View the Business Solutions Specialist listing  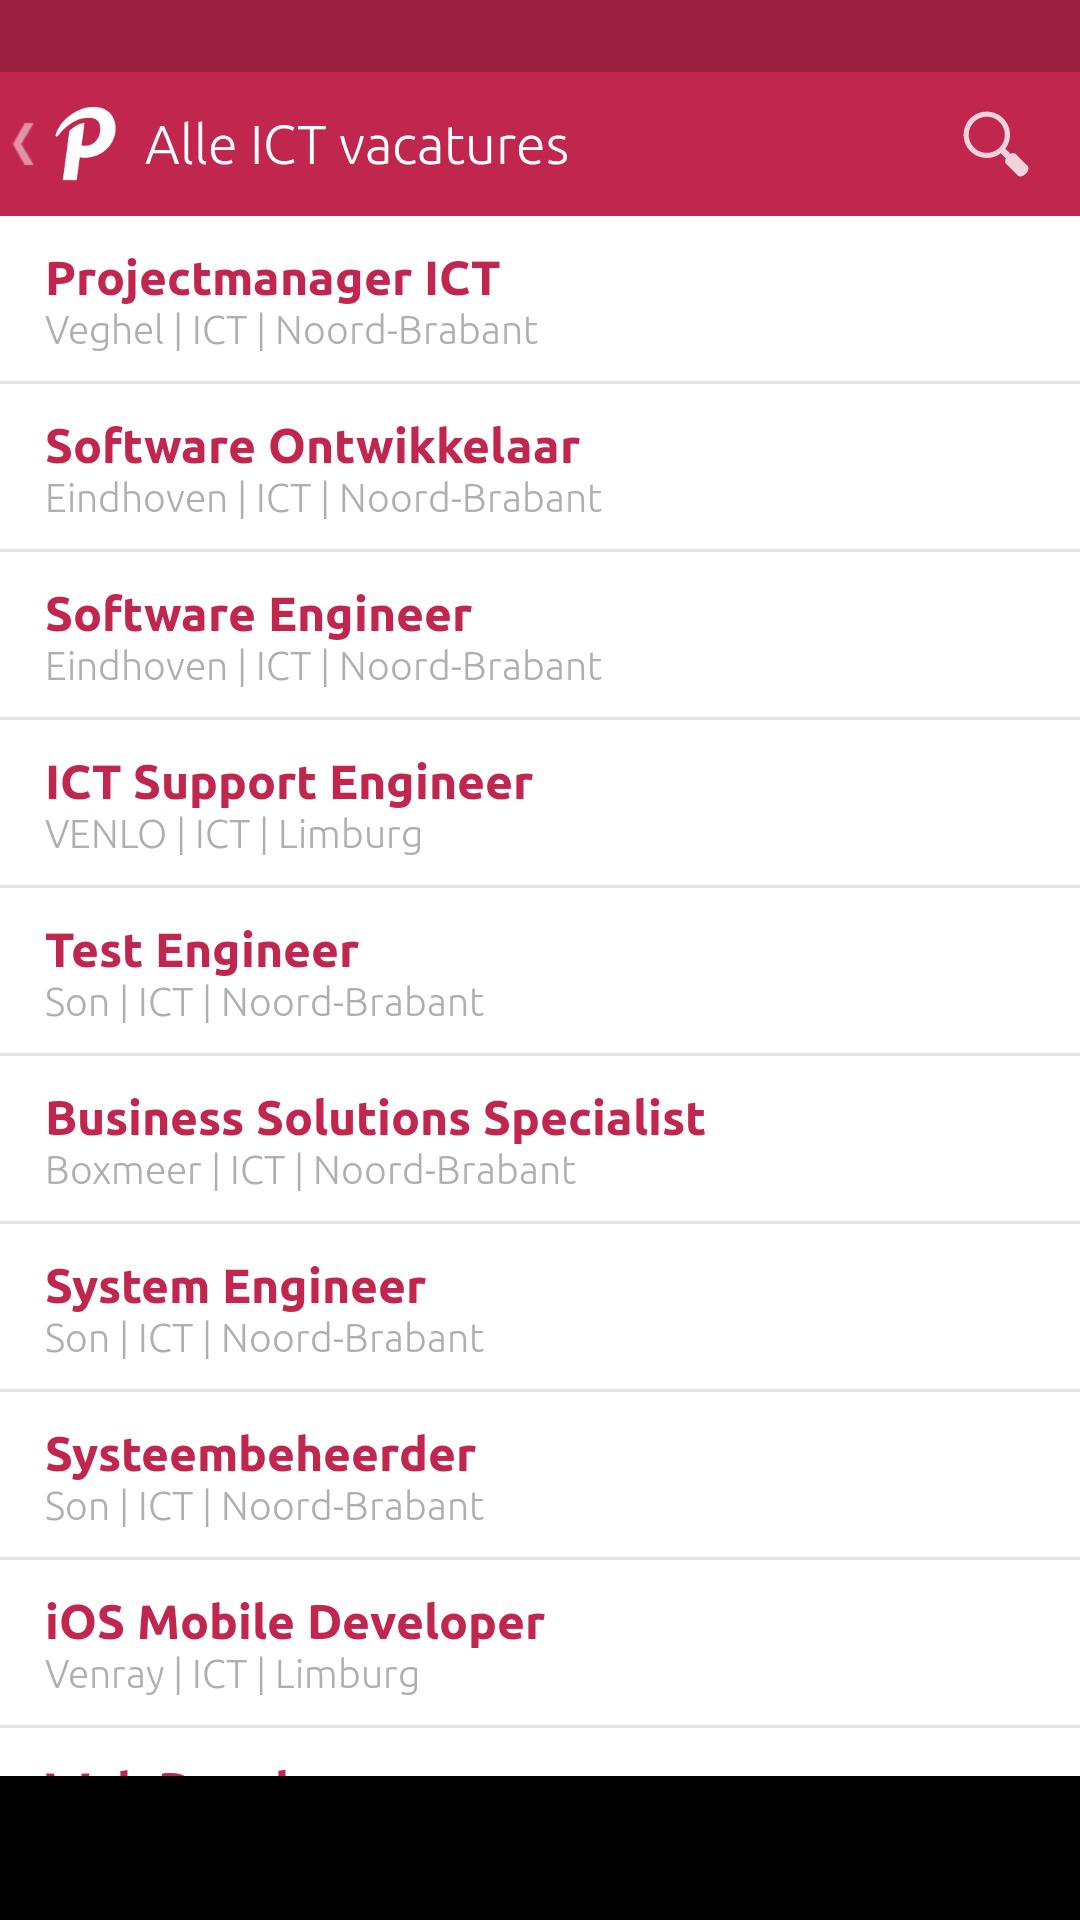coord(375,1119)
